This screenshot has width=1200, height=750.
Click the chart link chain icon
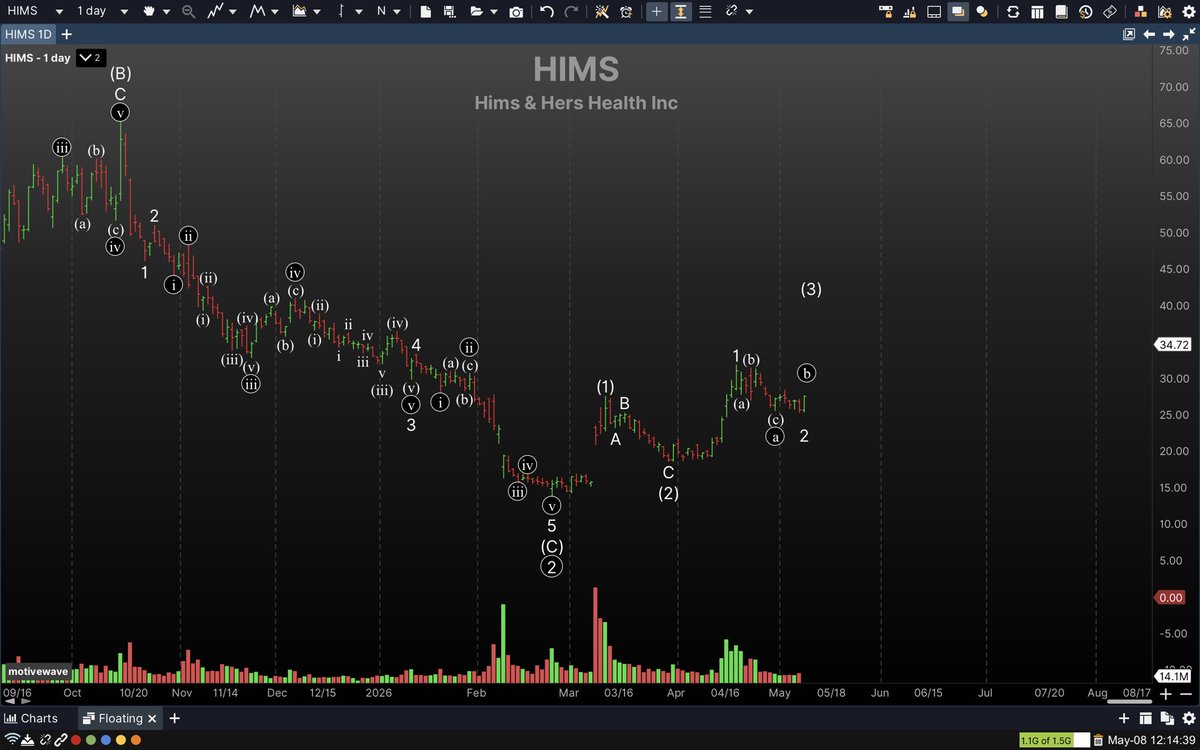coord(732,11)
